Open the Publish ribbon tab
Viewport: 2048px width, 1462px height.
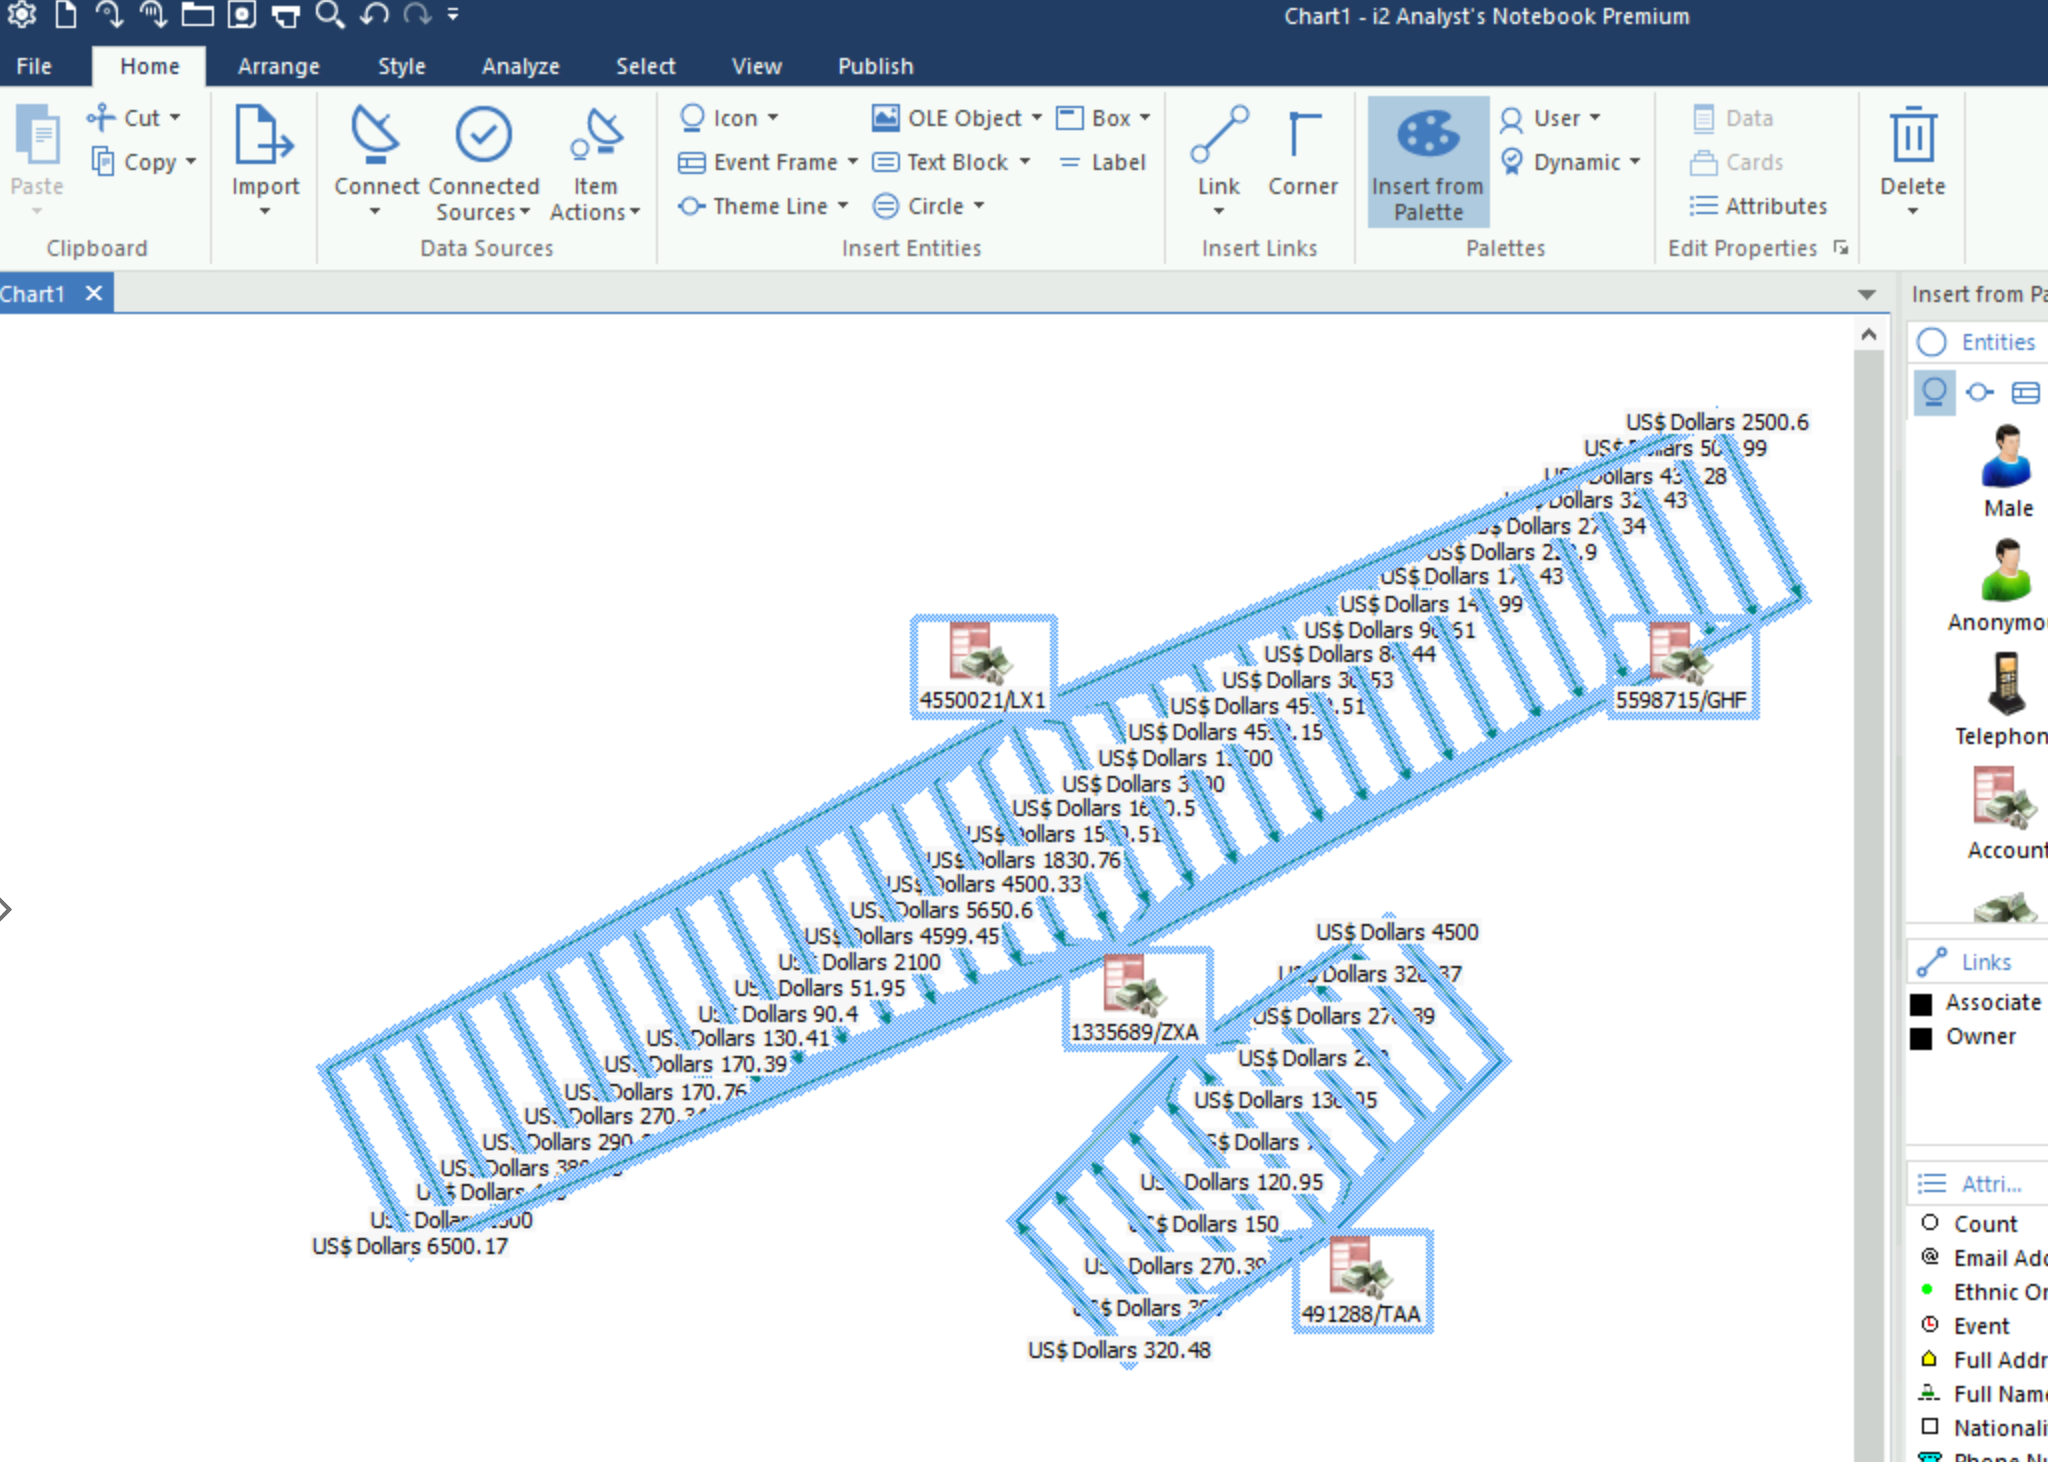875,66
